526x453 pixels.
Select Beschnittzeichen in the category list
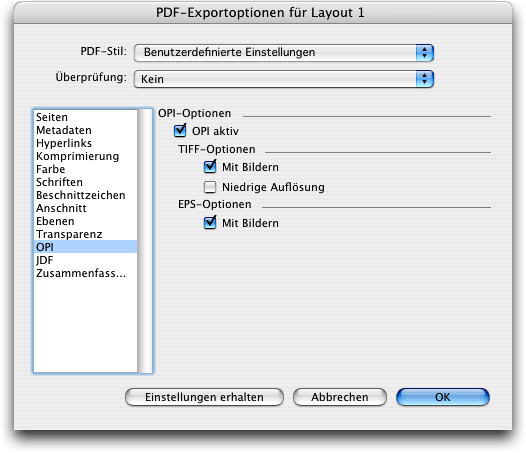click(x=86, y=195)
